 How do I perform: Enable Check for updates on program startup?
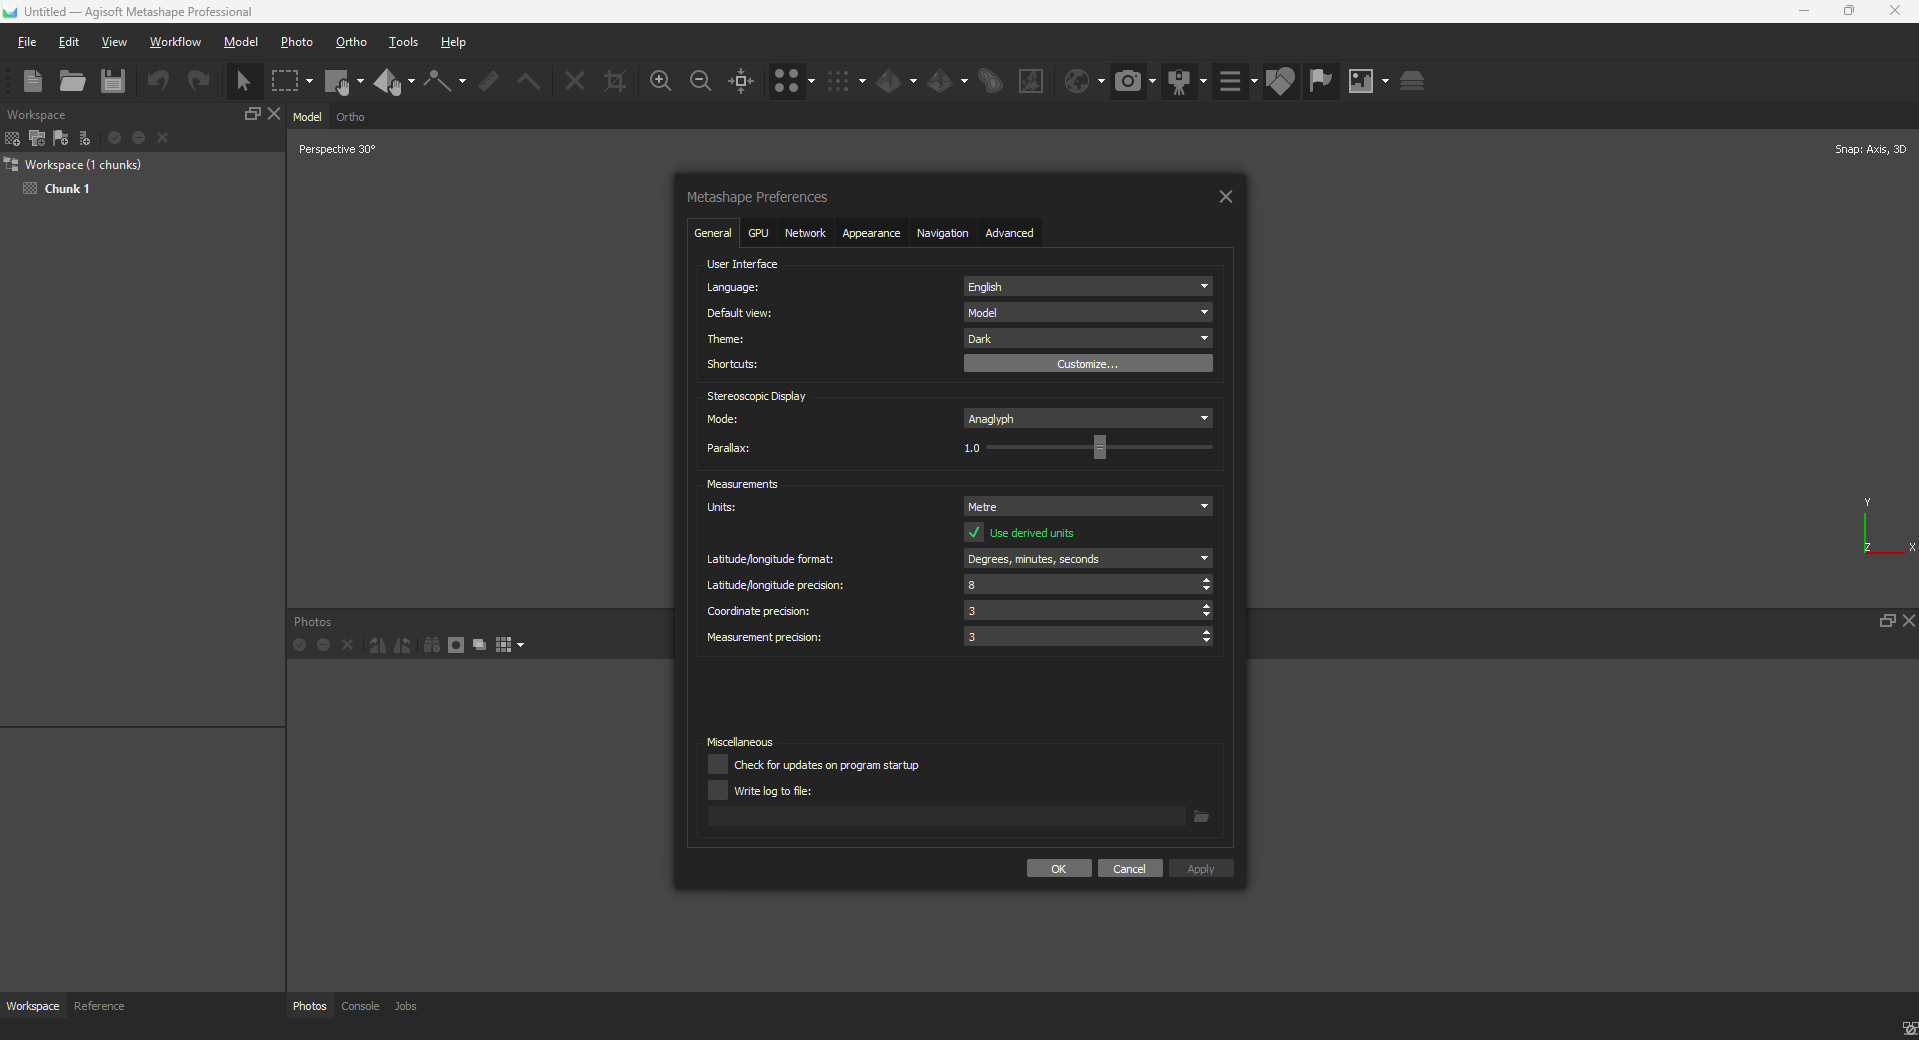pos(717,765)
